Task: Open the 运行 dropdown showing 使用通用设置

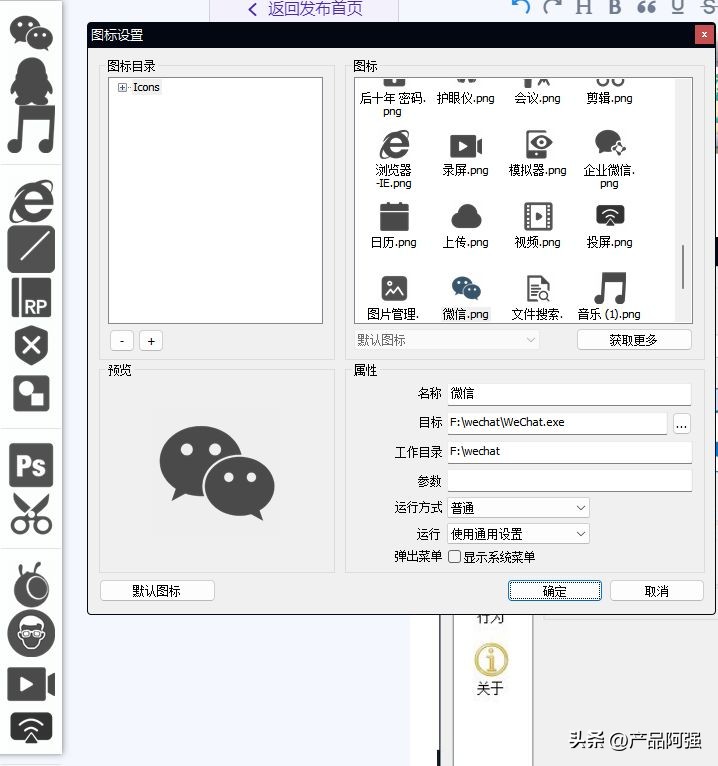Action: (x=518, y=534)
